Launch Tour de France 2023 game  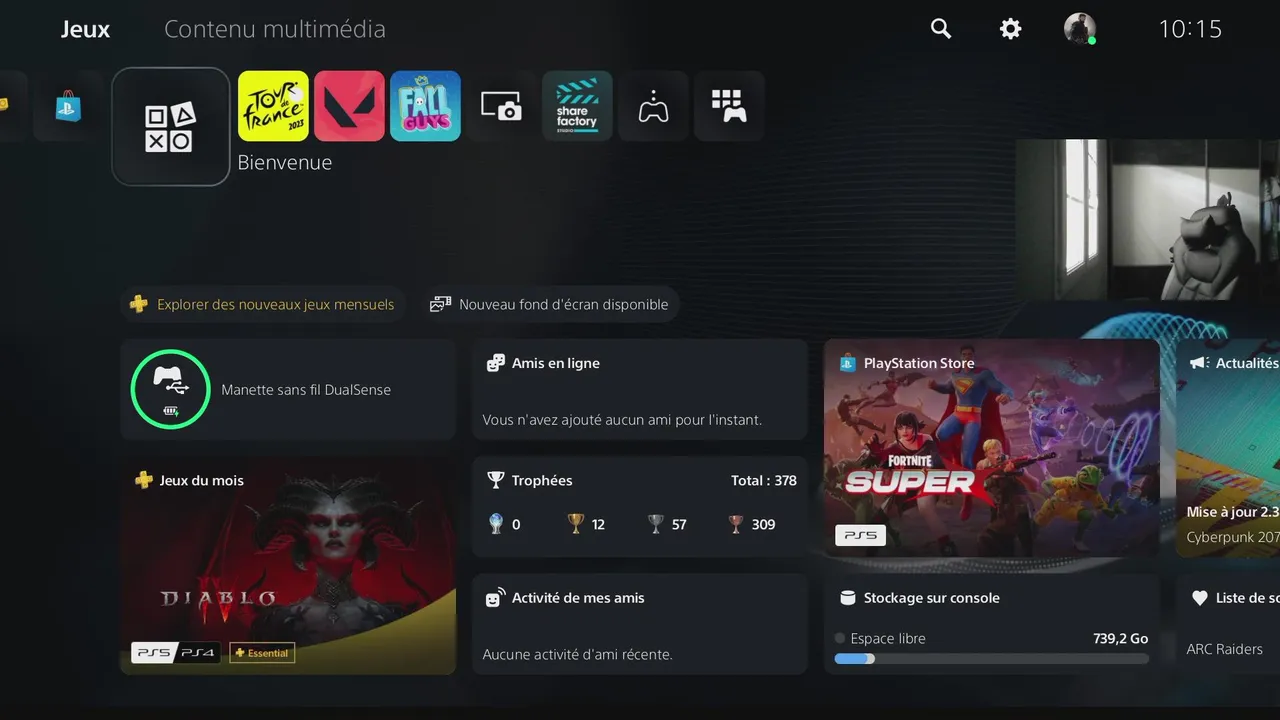tap(273, 105)
